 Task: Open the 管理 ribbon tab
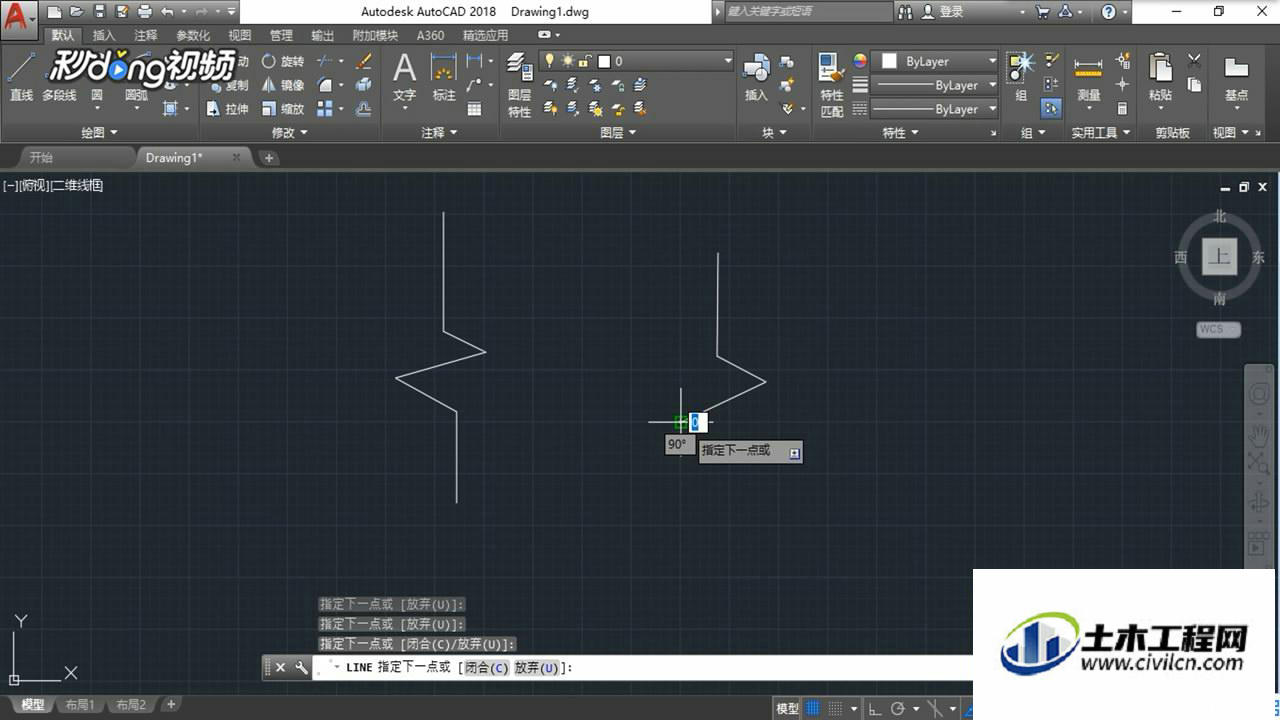(281, 35)
